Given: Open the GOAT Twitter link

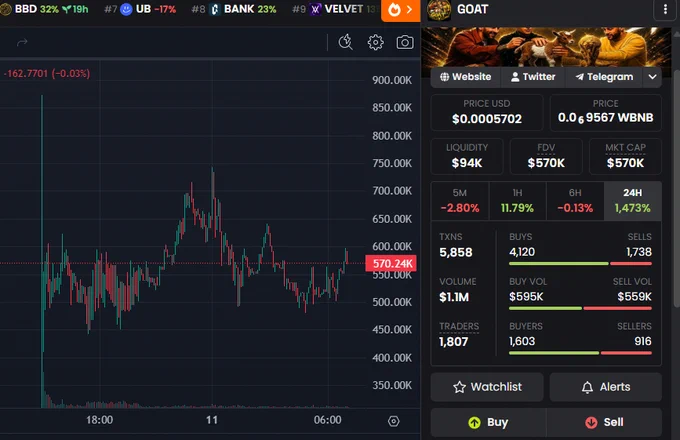Looking at the screenshot, I should pos(533,77).
